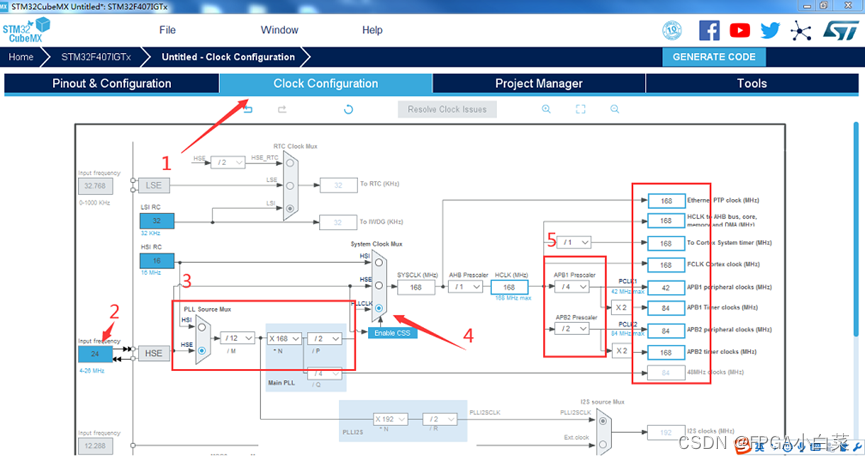Viewport: 865px width, 461px height.
Task: Click the fit to screen icon
Action: (x=580, y=109)
